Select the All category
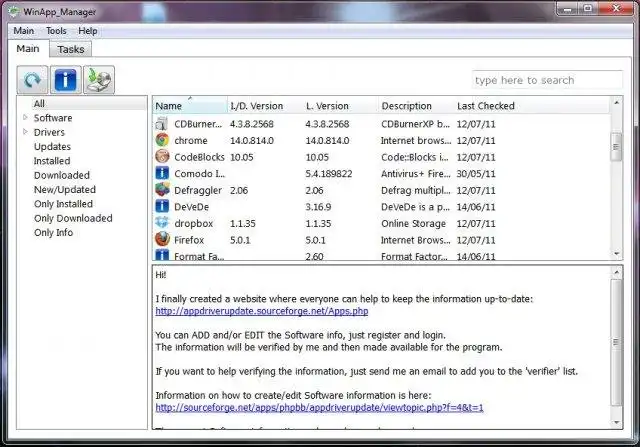The height and width of the screenshot is (447, 640). [x=39, y=104]
